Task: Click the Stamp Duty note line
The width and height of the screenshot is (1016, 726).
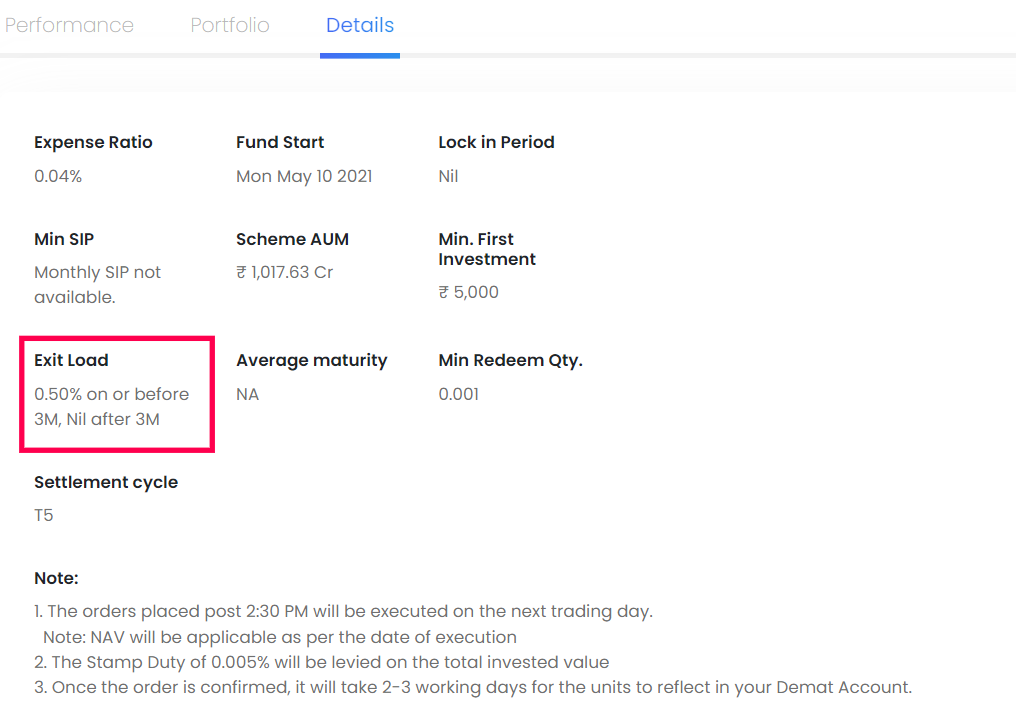Action: (x=321, y=662)
